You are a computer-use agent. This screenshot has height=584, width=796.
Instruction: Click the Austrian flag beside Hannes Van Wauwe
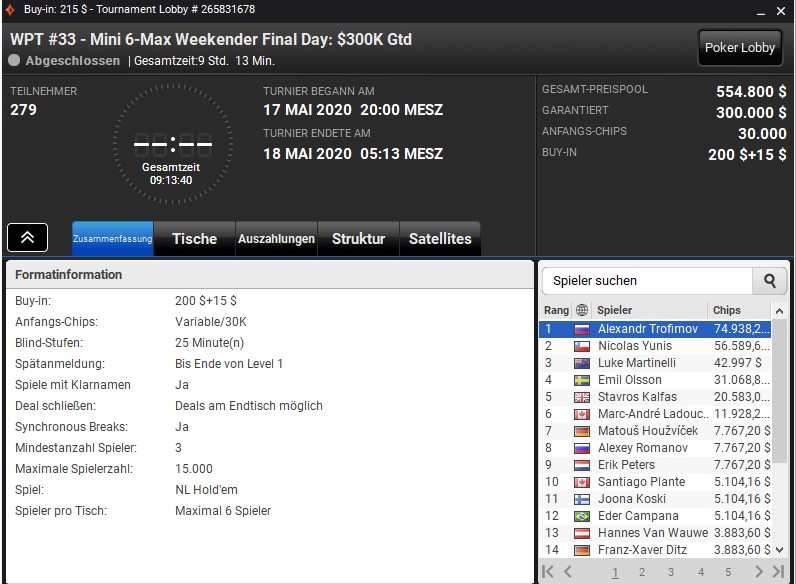[x=582, y=534]
